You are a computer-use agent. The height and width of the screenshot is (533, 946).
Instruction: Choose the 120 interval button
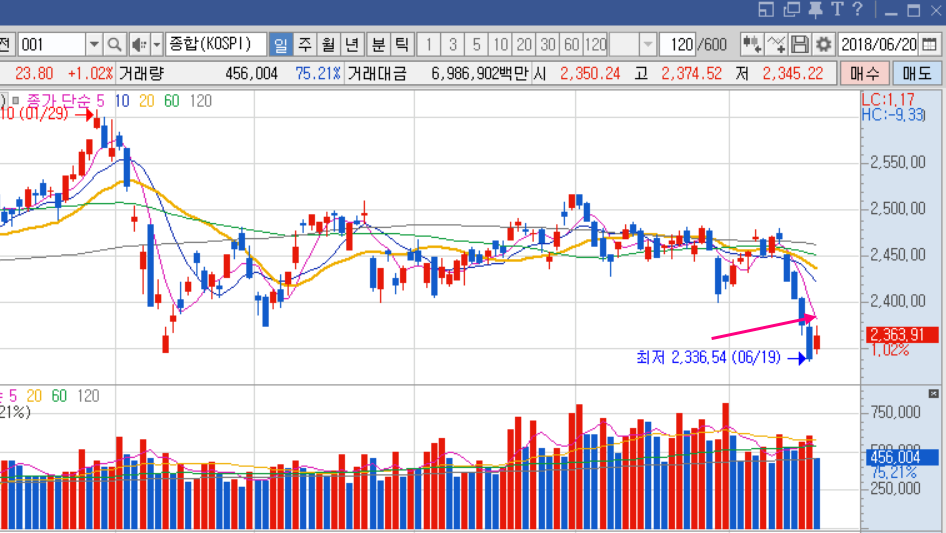(x=595, y=45)
